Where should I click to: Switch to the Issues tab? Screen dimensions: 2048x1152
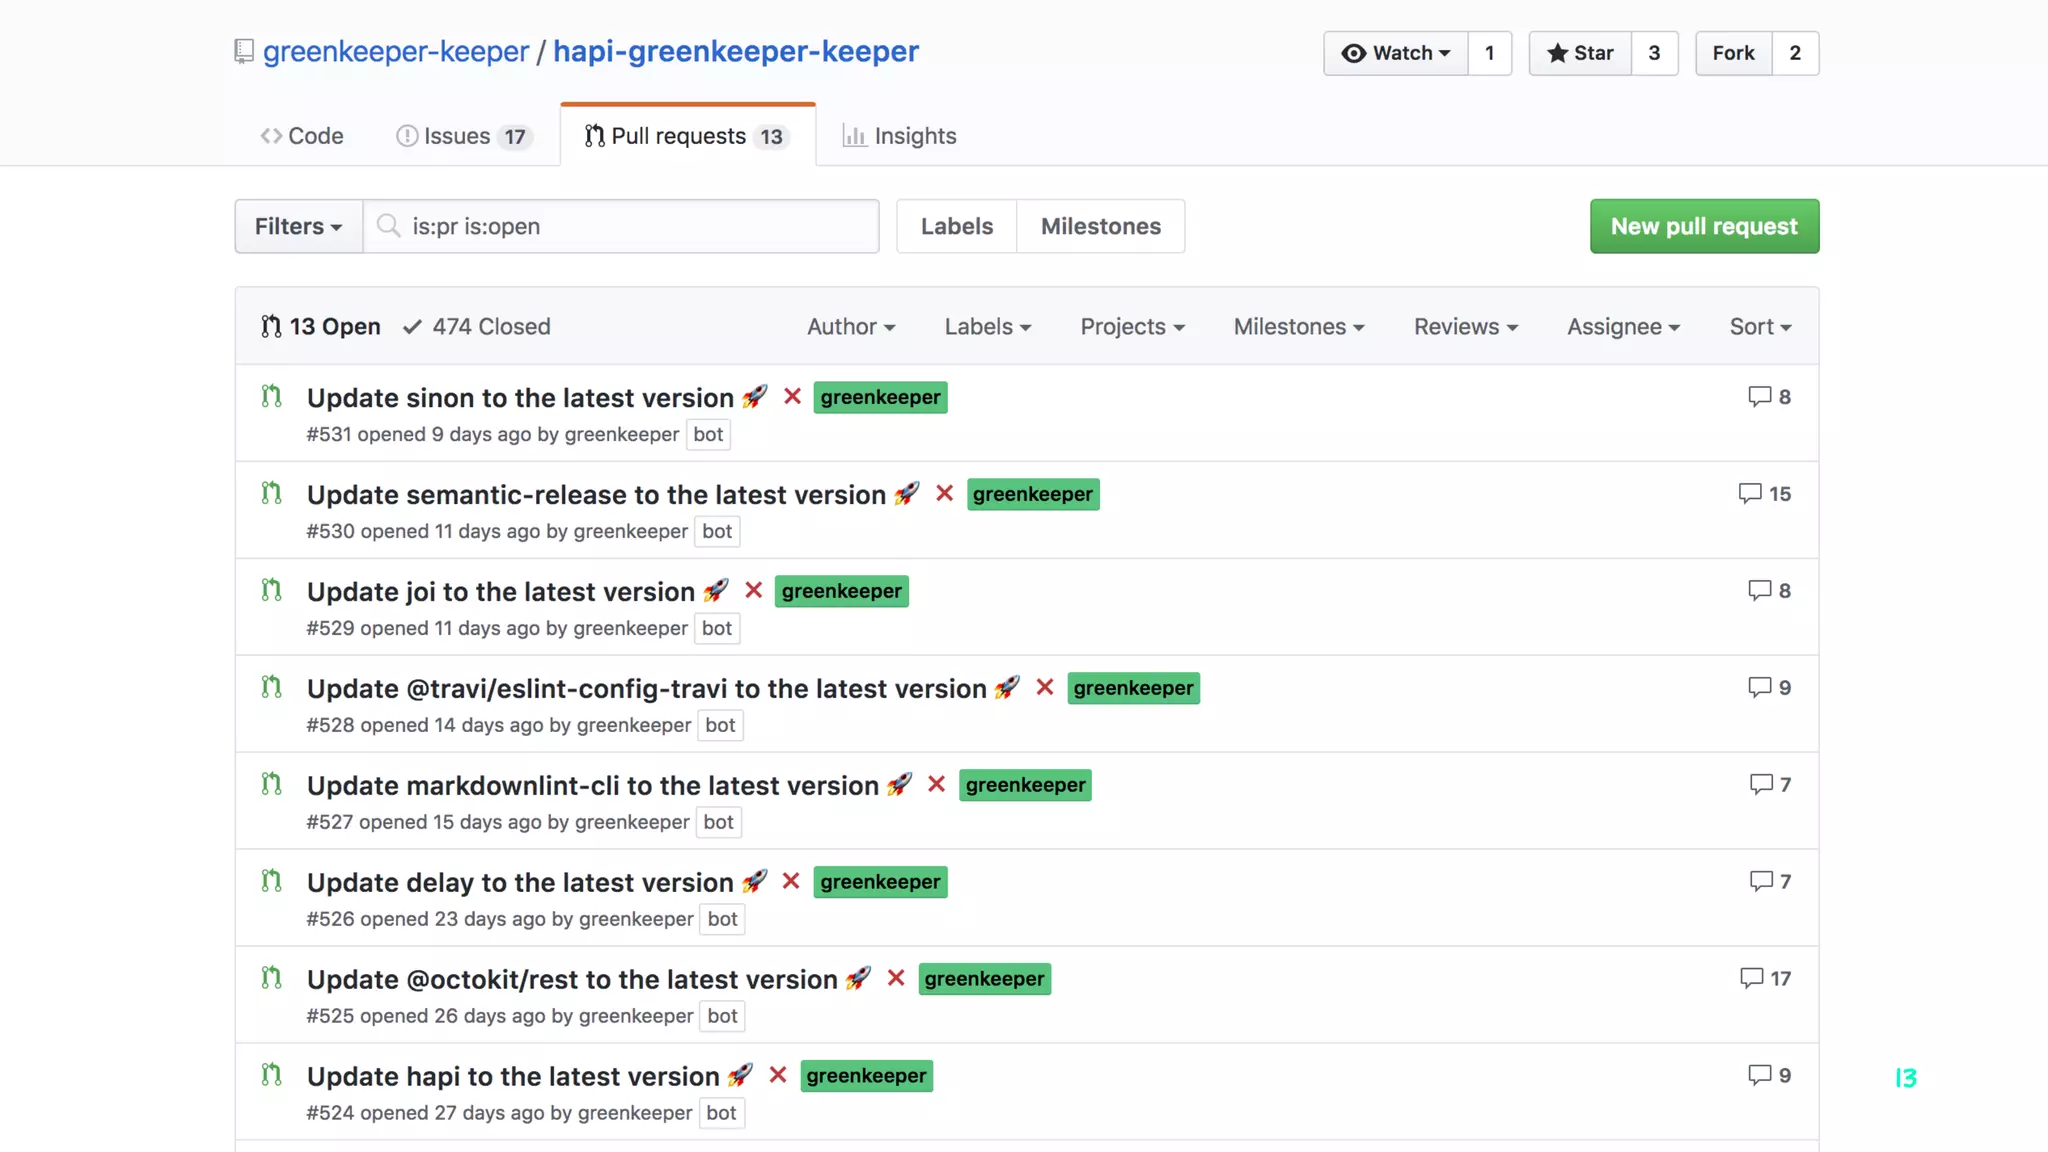click(x=463, y=136)
